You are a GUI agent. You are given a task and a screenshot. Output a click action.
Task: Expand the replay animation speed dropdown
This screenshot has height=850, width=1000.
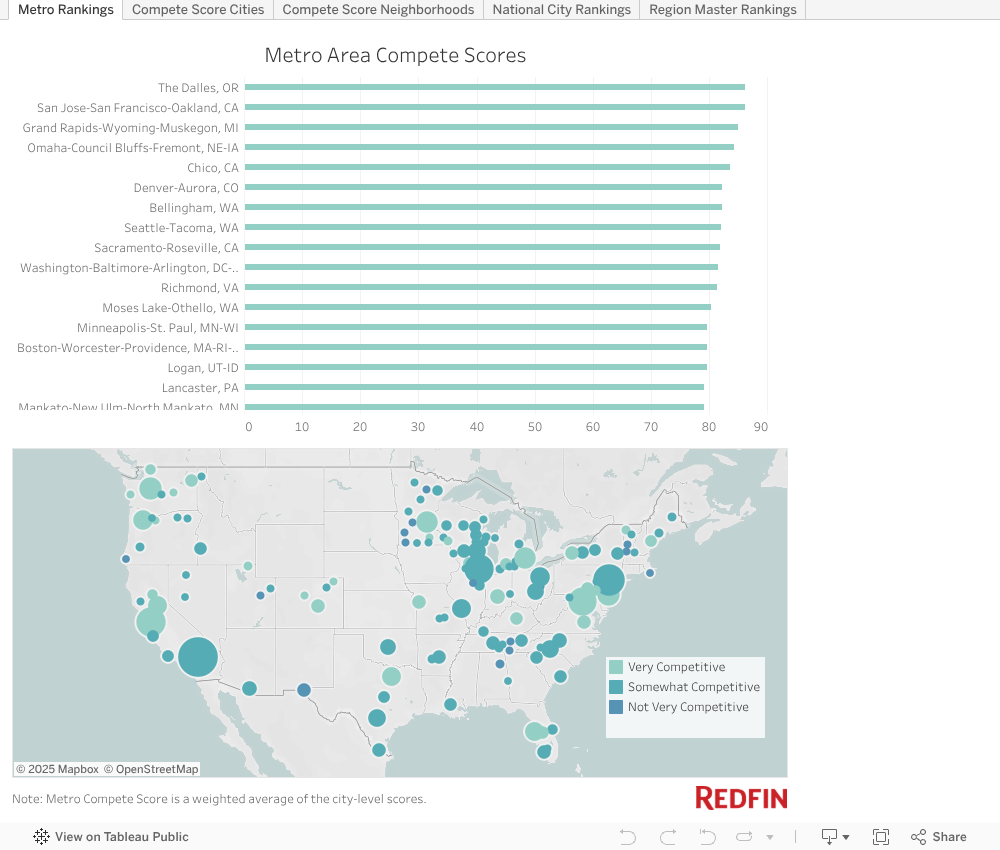coord(770,837)
